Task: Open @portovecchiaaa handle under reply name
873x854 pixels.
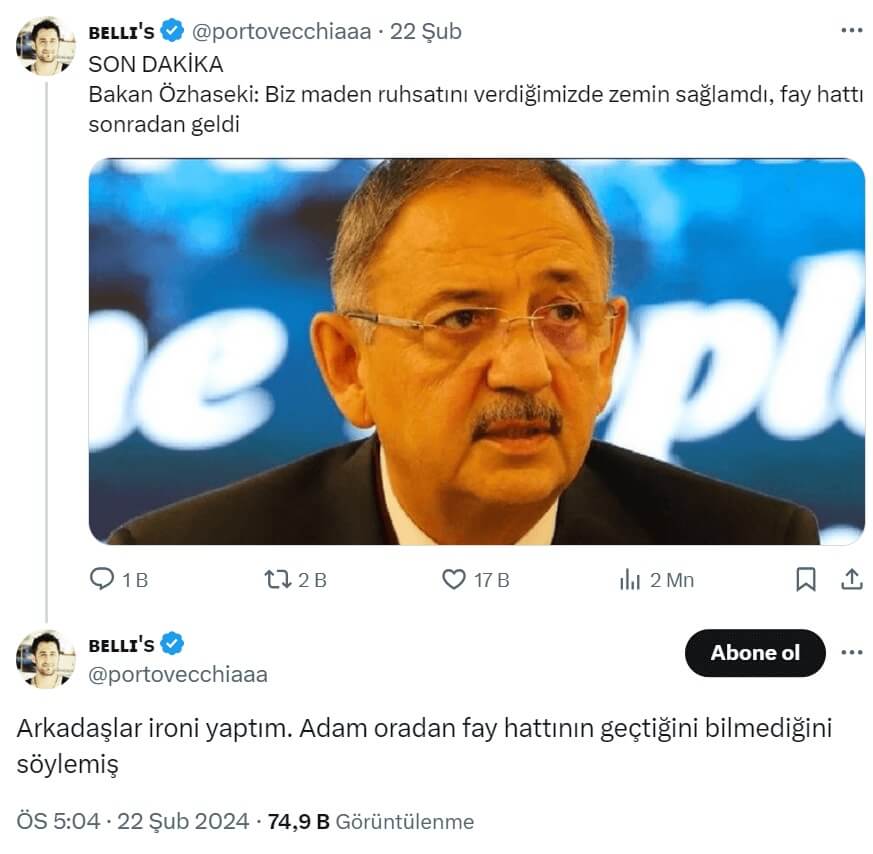Action: [x=178, y=675]
